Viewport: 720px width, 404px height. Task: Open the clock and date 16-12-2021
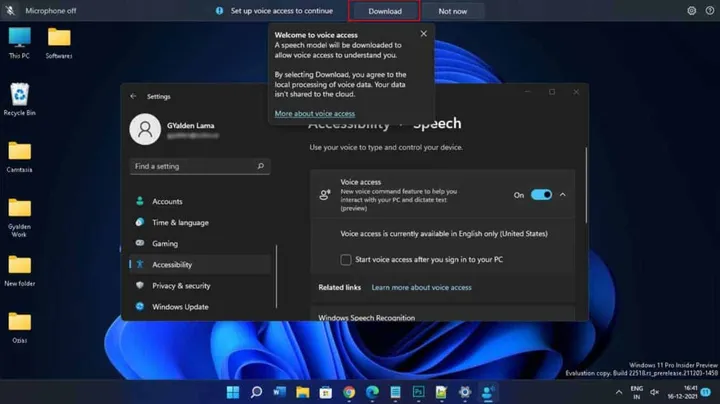point(682,392)
